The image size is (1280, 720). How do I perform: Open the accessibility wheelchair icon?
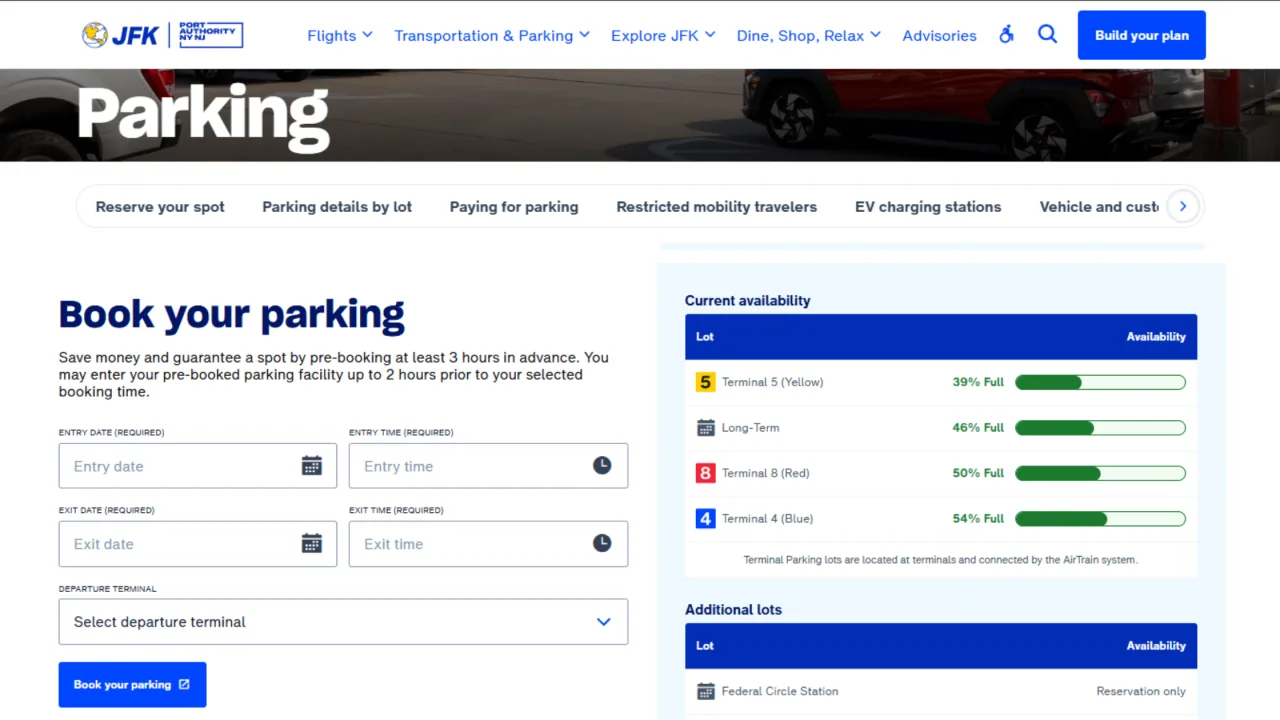[x=1006, y=35]
